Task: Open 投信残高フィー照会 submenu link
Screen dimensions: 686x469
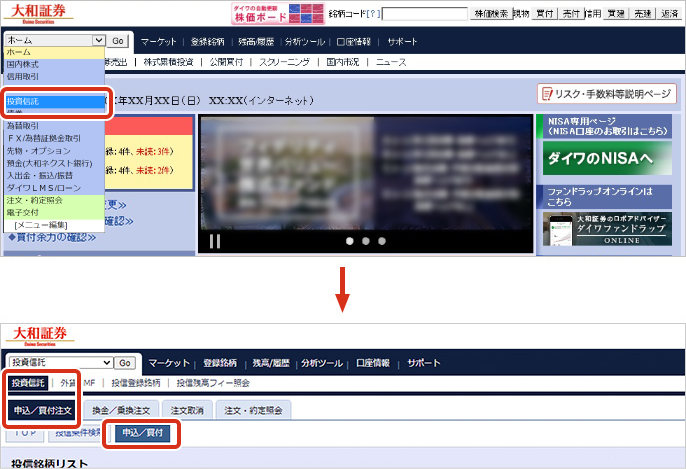Action: [x=213, y=383]
